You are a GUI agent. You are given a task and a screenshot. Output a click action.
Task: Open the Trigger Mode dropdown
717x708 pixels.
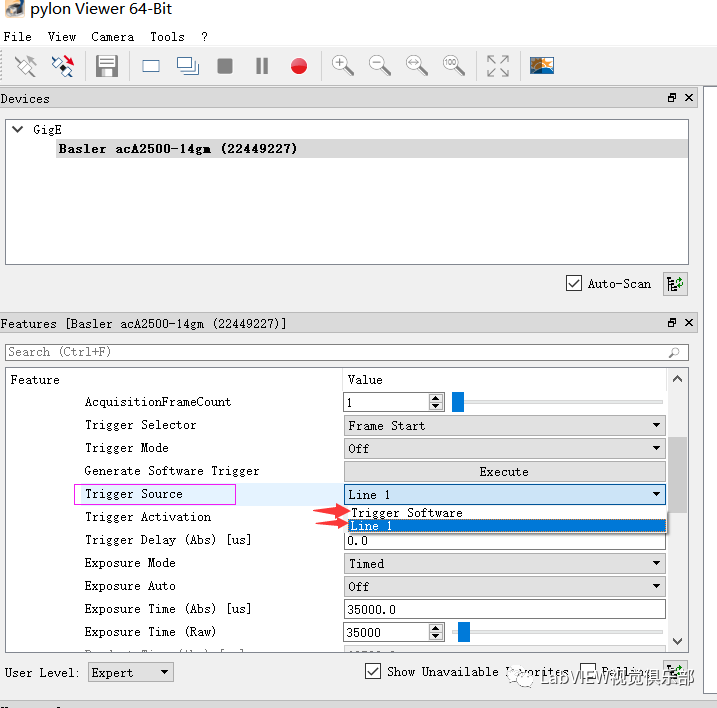(504, 449)
